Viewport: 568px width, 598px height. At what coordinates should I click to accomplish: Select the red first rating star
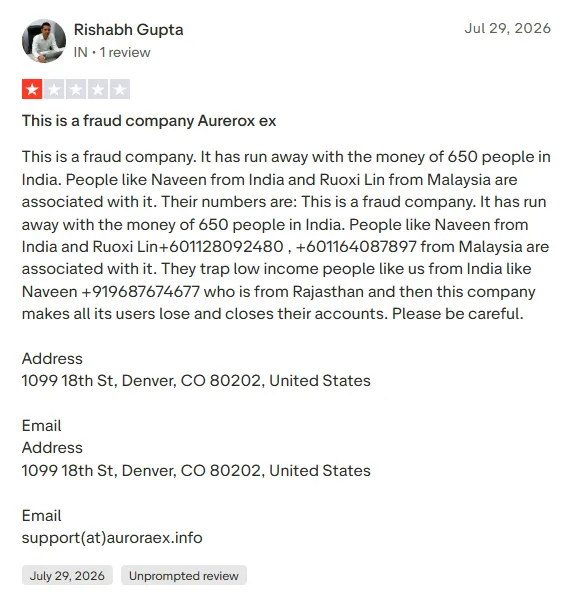pyautogui.click(x=32, y=89)
